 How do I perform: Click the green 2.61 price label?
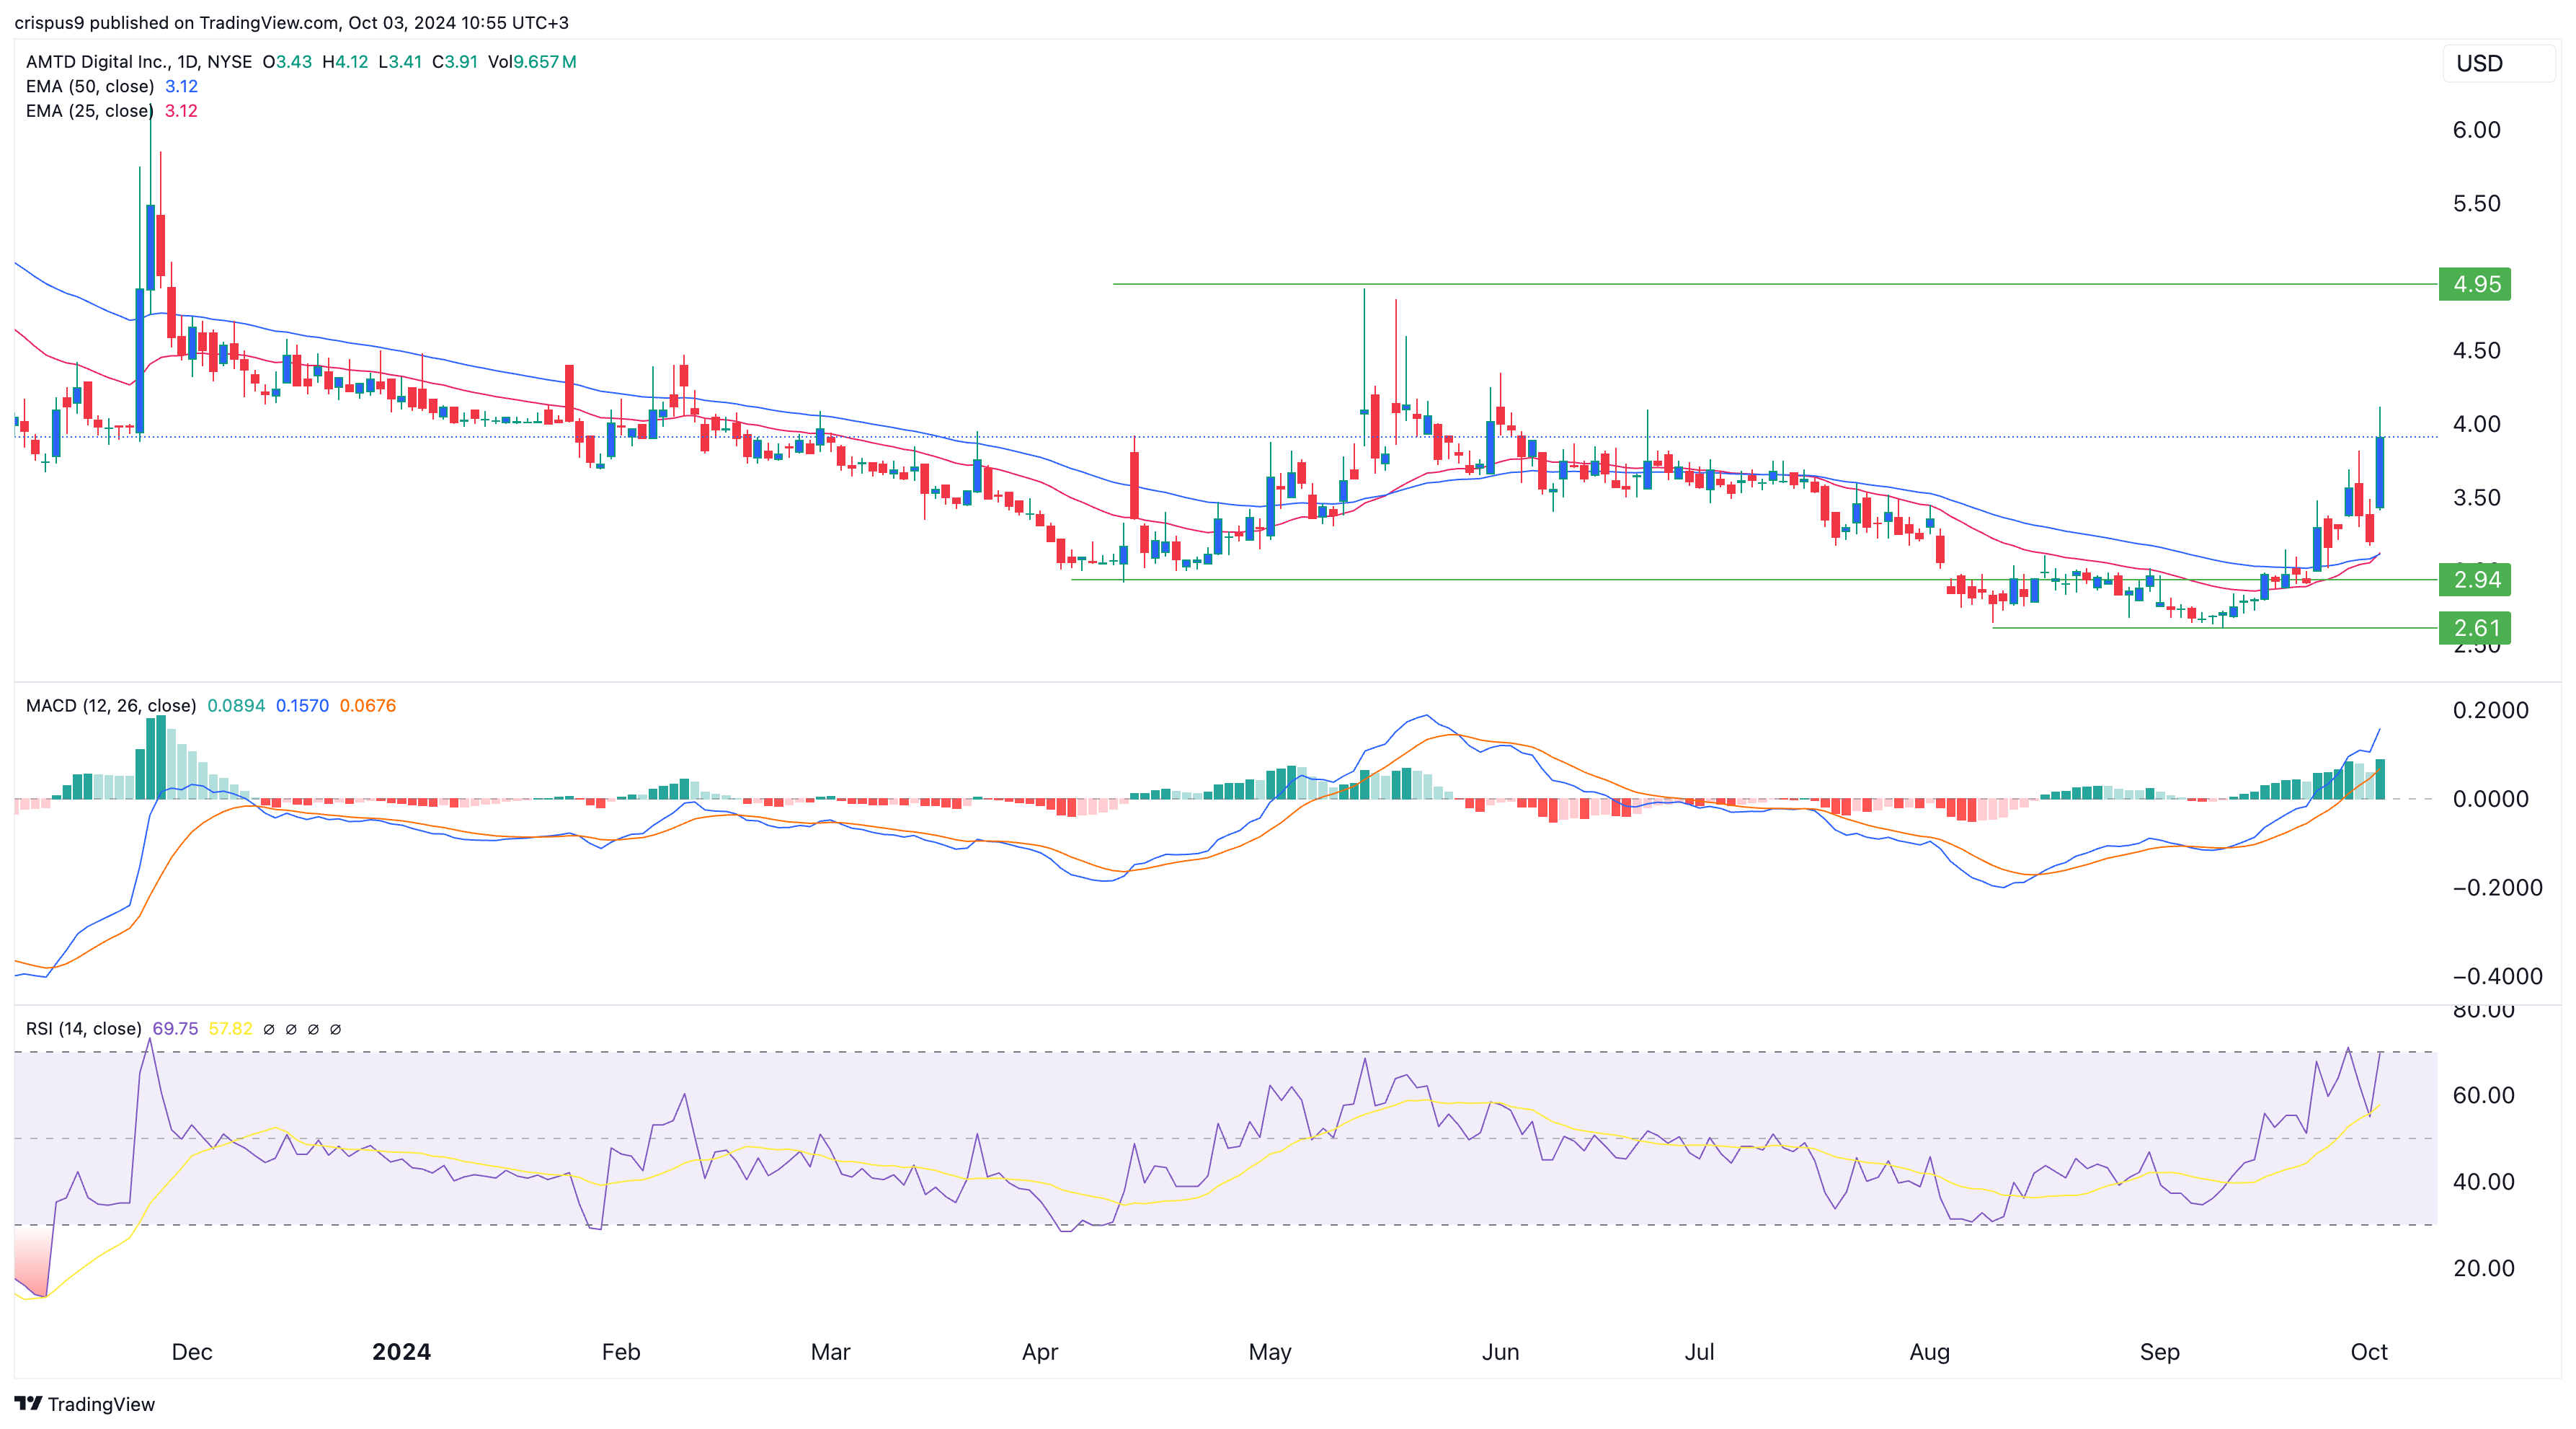(2475, 628)
